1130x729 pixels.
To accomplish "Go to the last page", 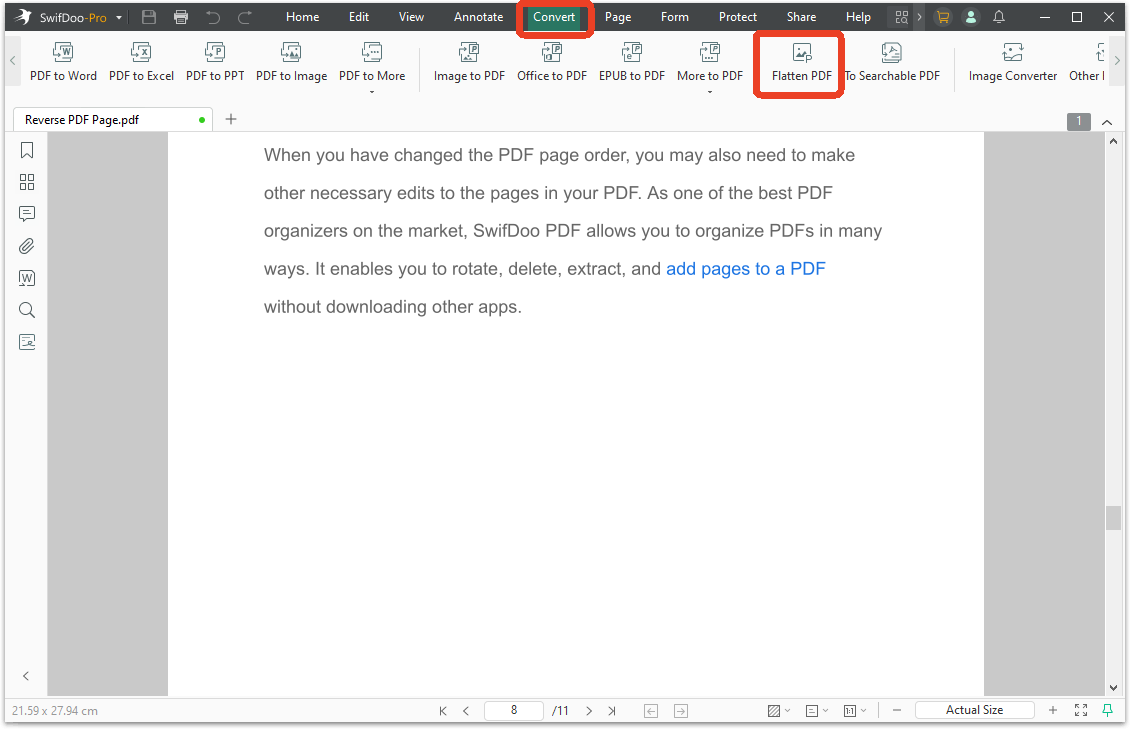I will 612,711.
